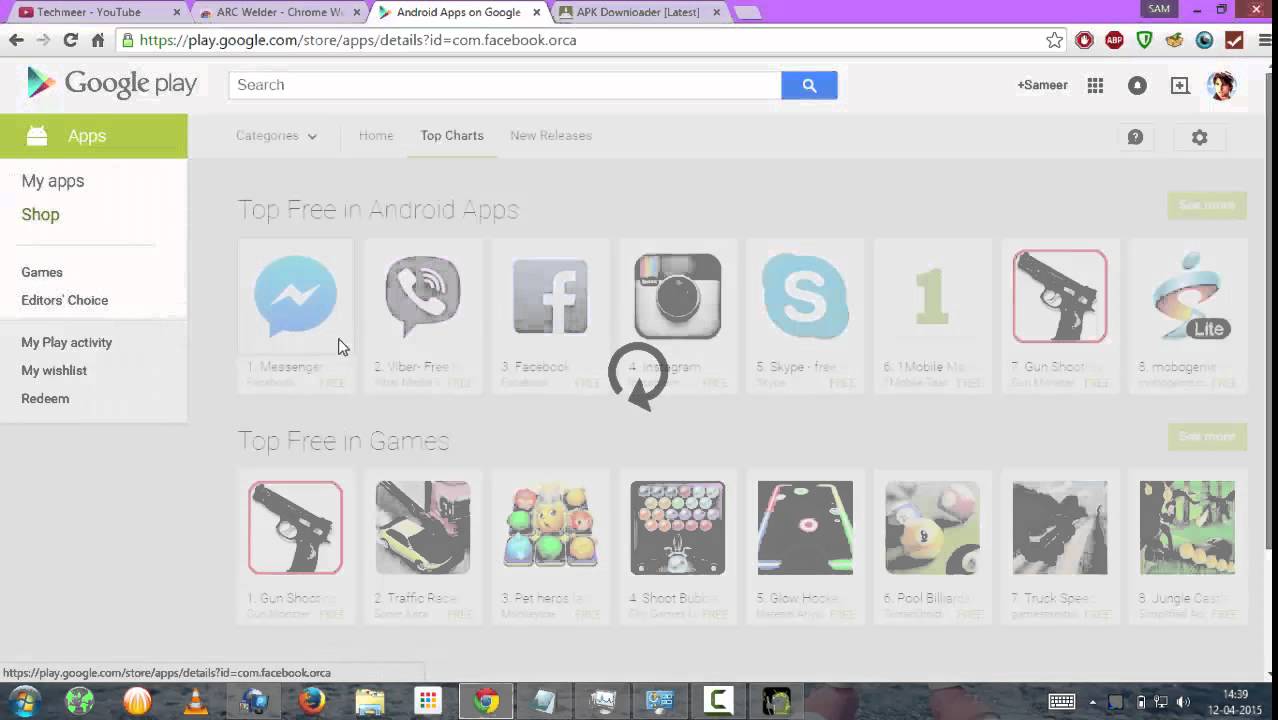Viewport: 1278px width, 720px height.
Task: Select Shop in the sidebar
Action: 40,215
